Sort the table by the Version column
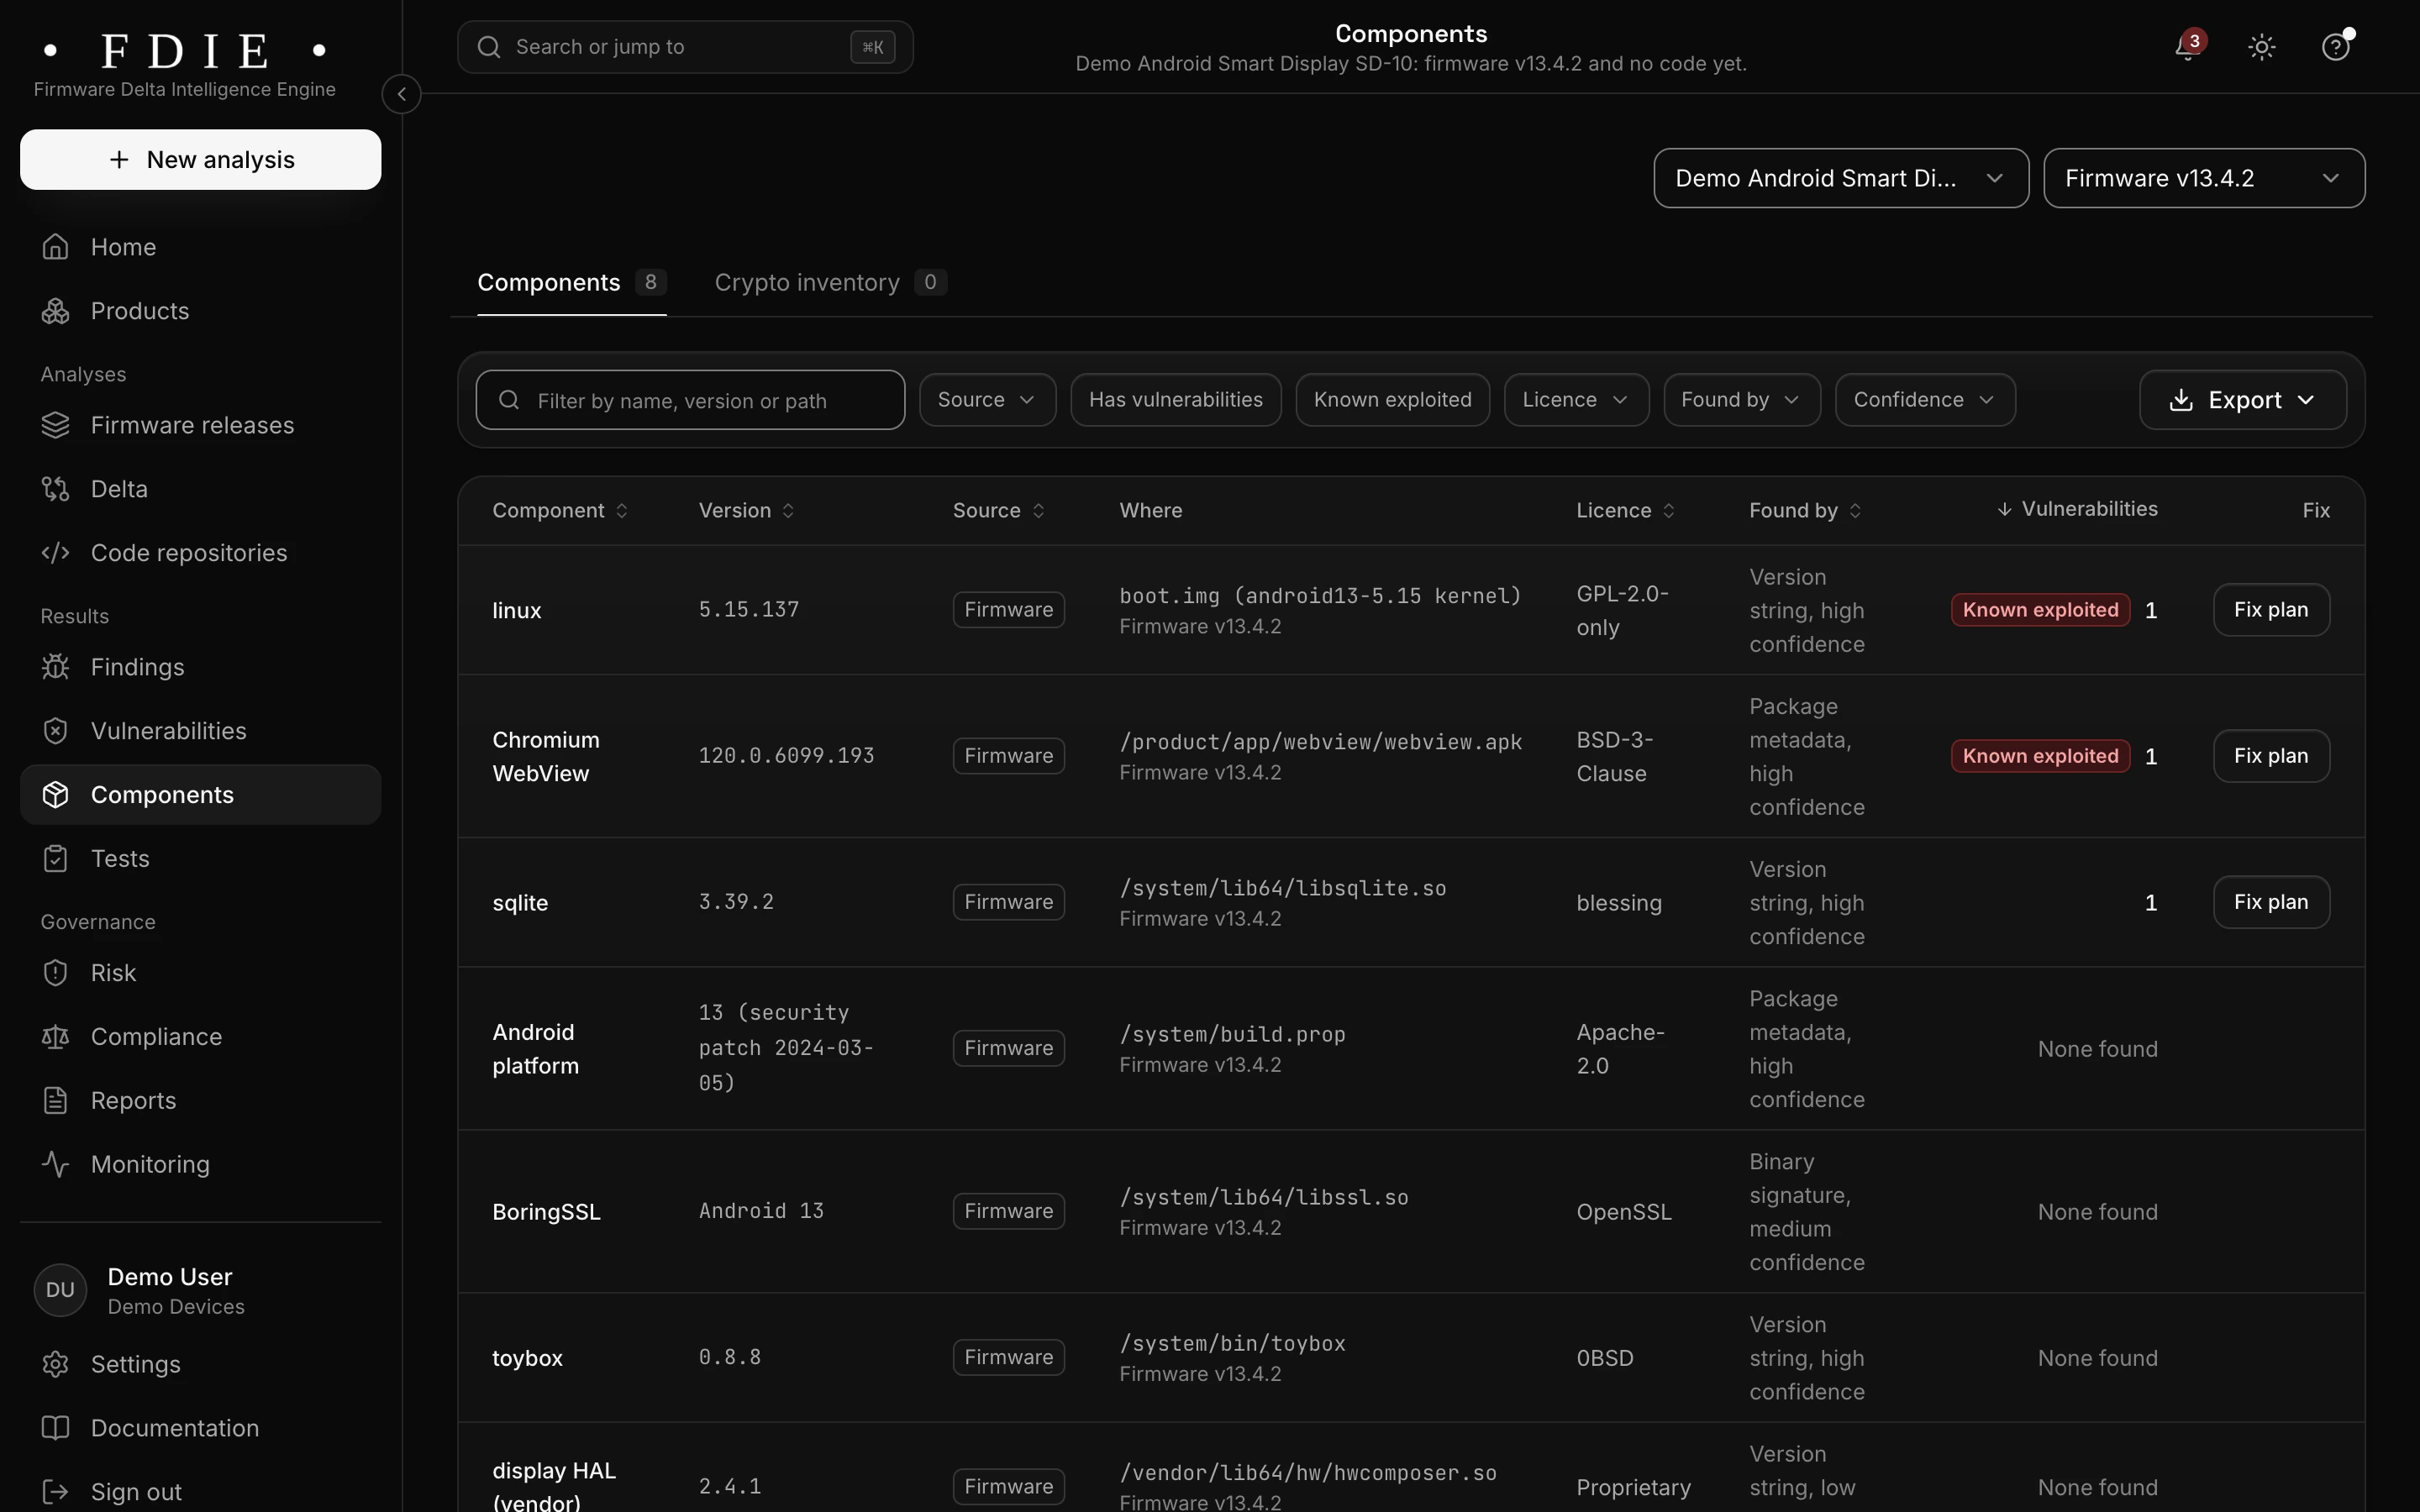Screen dimensions: 2420x1512 pos(746,511)
